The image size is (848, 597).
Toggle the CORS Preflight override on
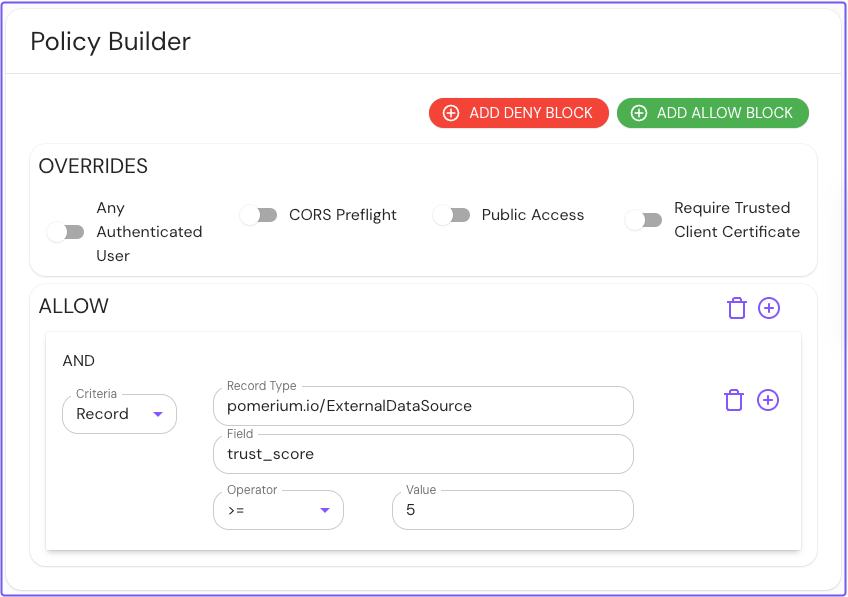click(x=259, y=214)
